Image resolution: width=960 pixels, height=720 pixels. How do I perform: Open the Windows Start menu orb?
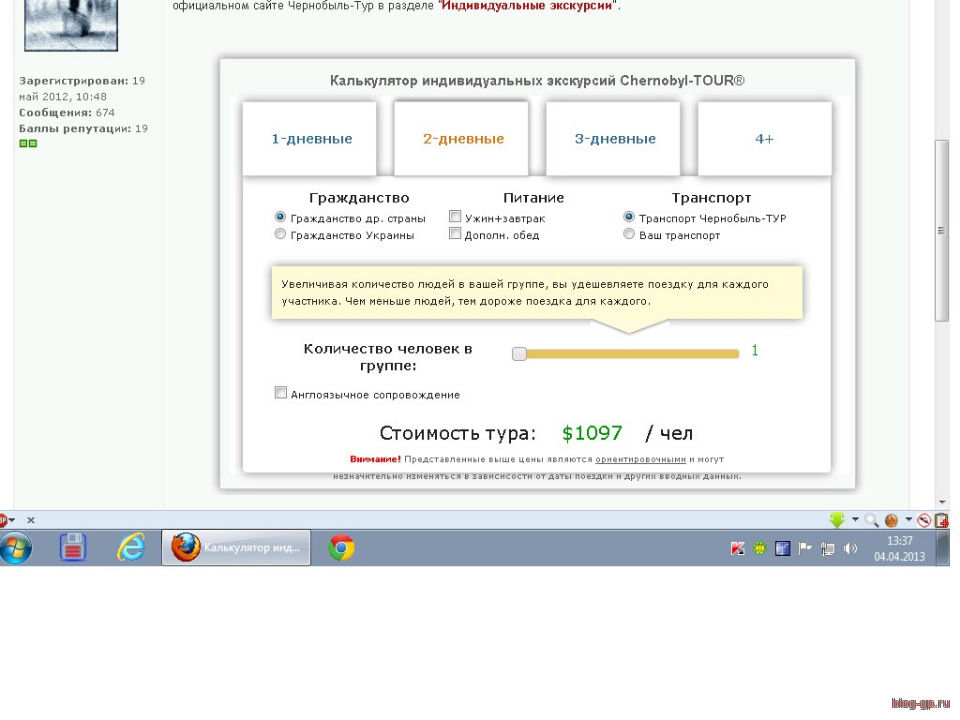[x=15, y=547]
